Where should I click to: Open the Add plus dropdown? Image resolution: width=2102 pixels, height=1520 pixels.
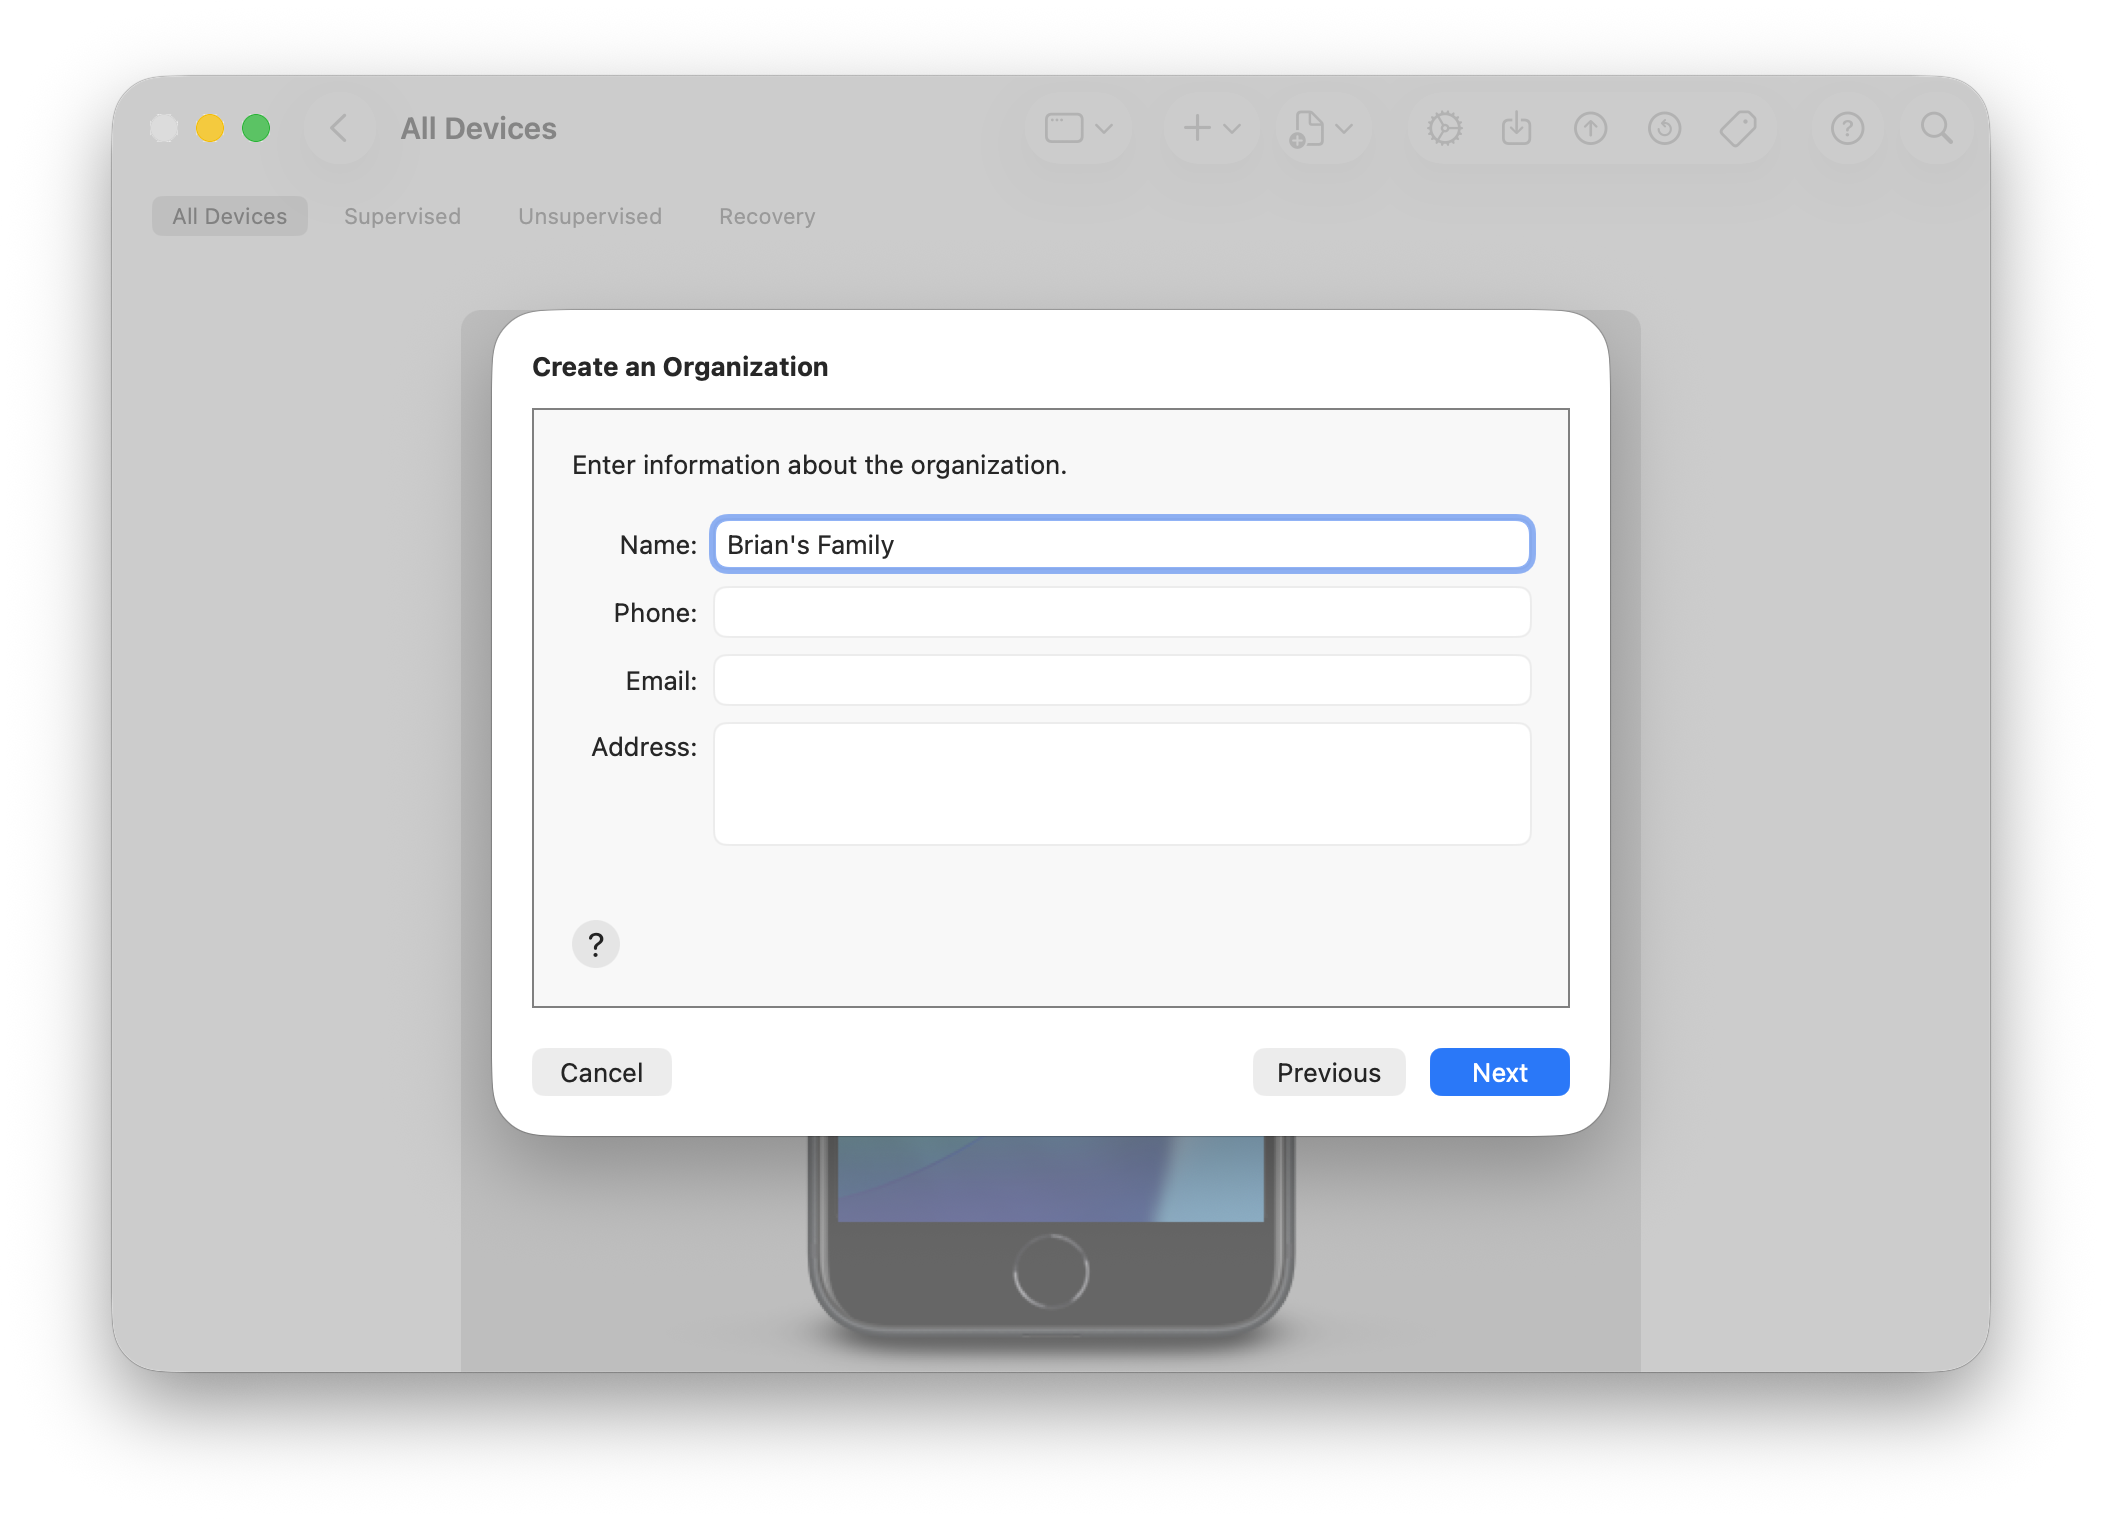(x=1211, y=128)
